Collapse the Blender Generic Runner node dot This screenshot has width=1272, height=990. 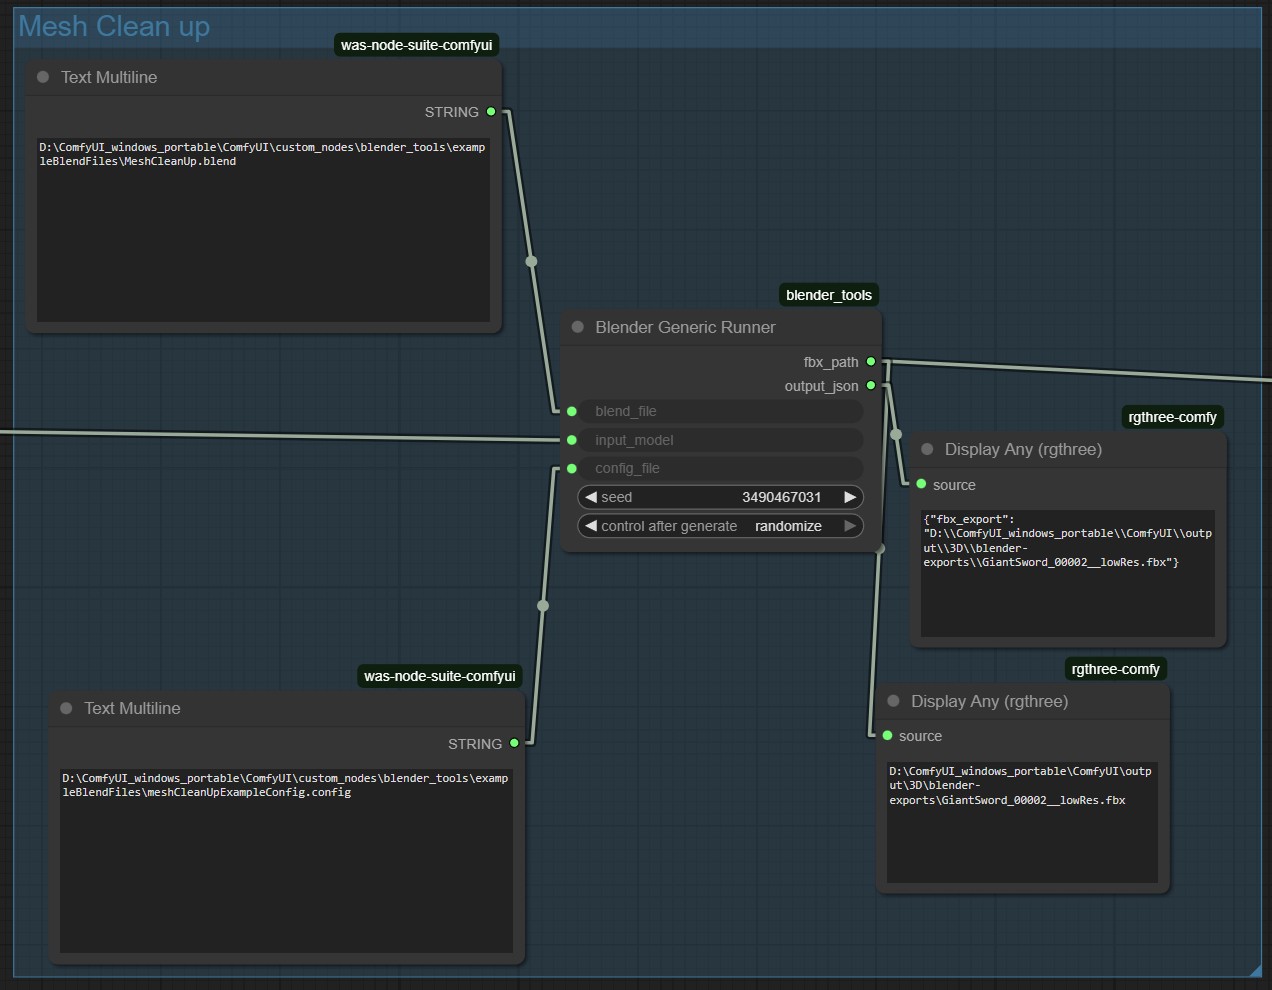(577, 327)
